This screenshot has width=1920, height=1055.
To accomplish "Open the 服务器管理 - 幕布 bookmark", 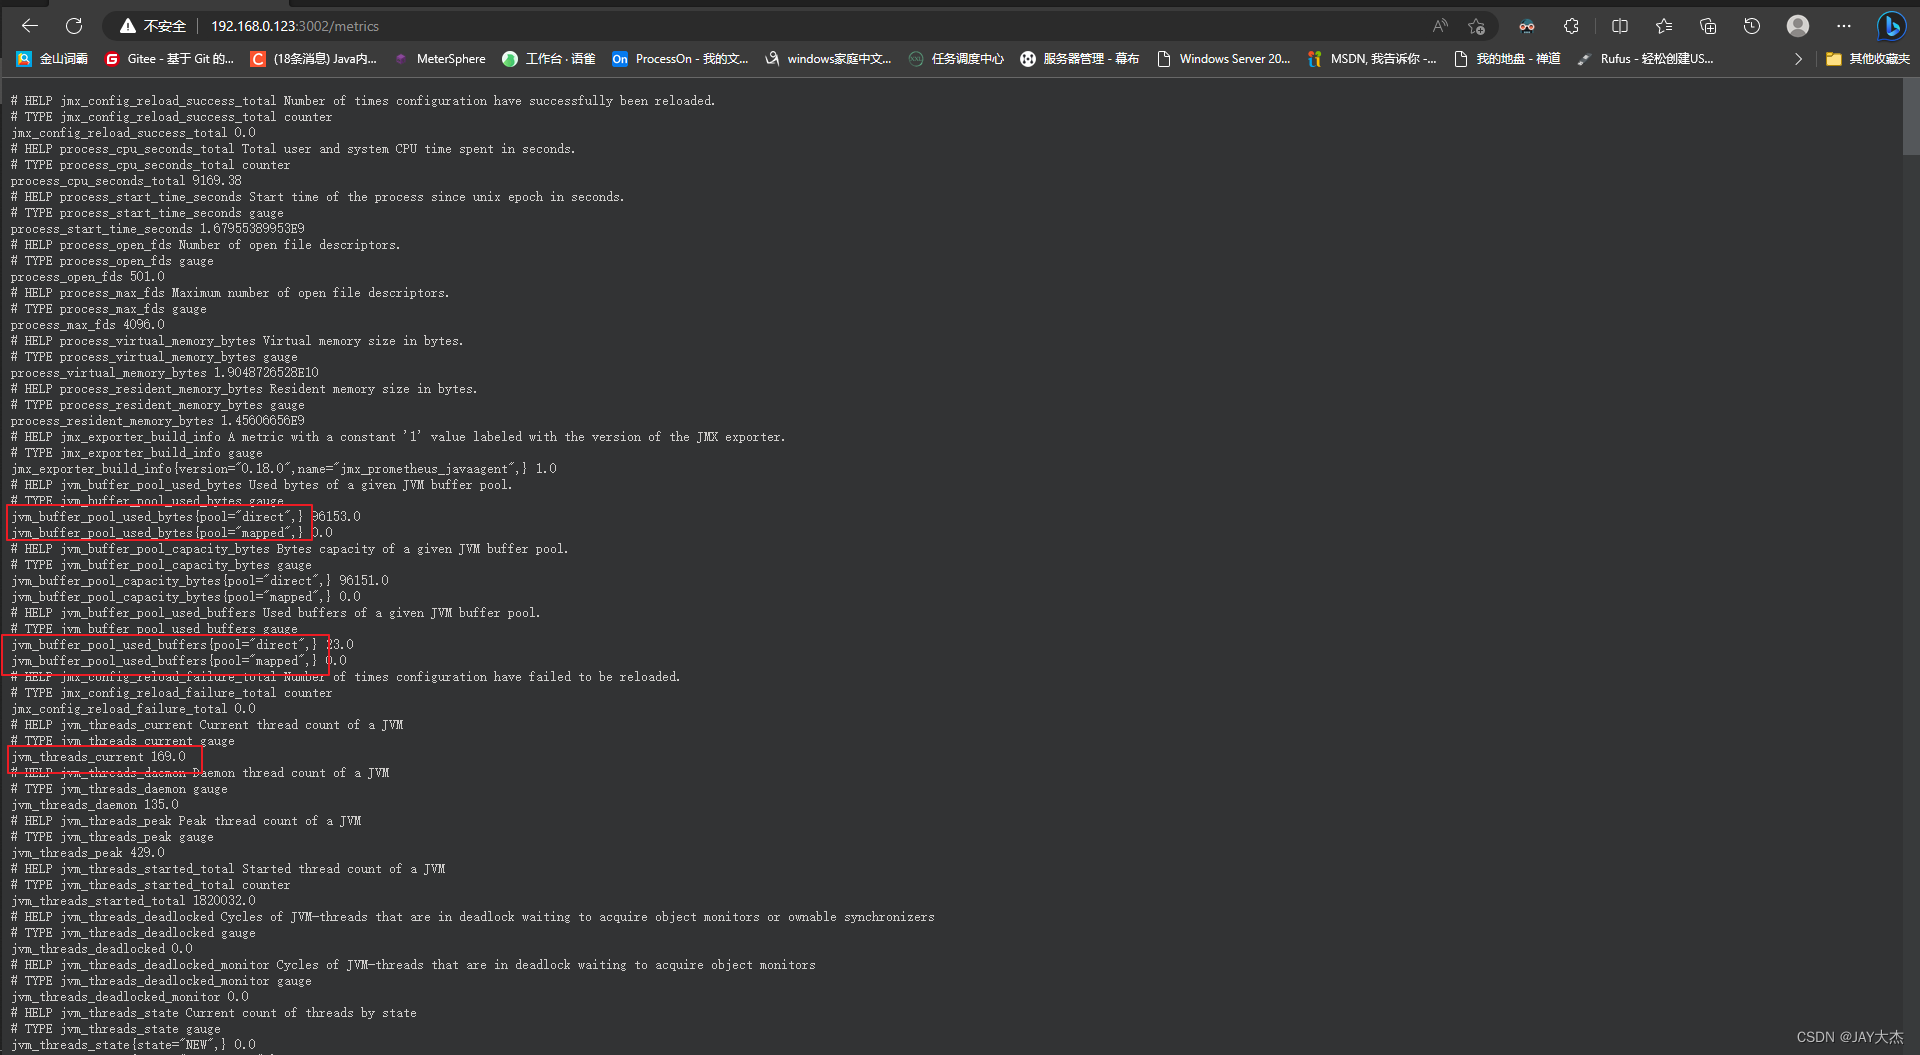I will (x=1079, y=59).
